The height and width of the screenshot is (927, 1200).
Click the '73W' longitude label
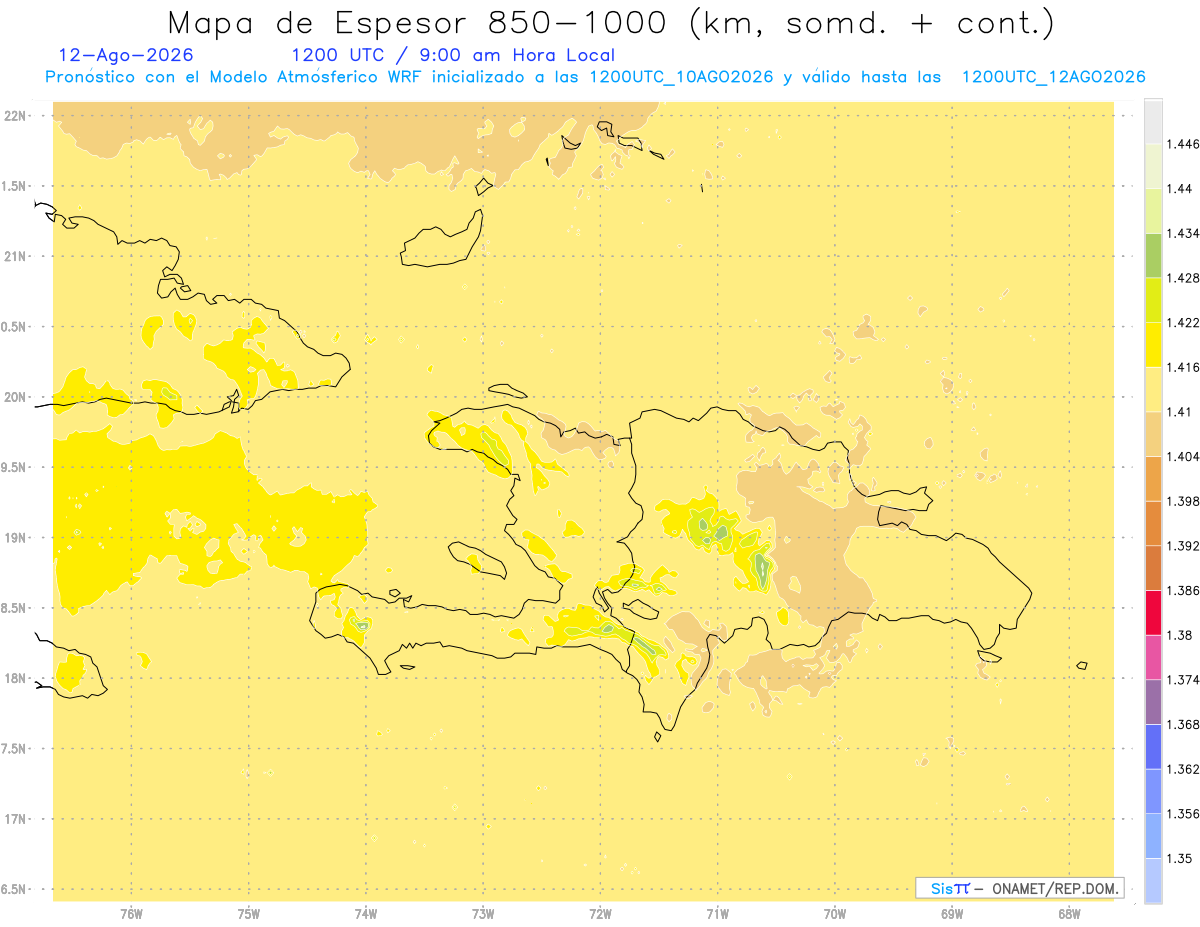(483, 913)
